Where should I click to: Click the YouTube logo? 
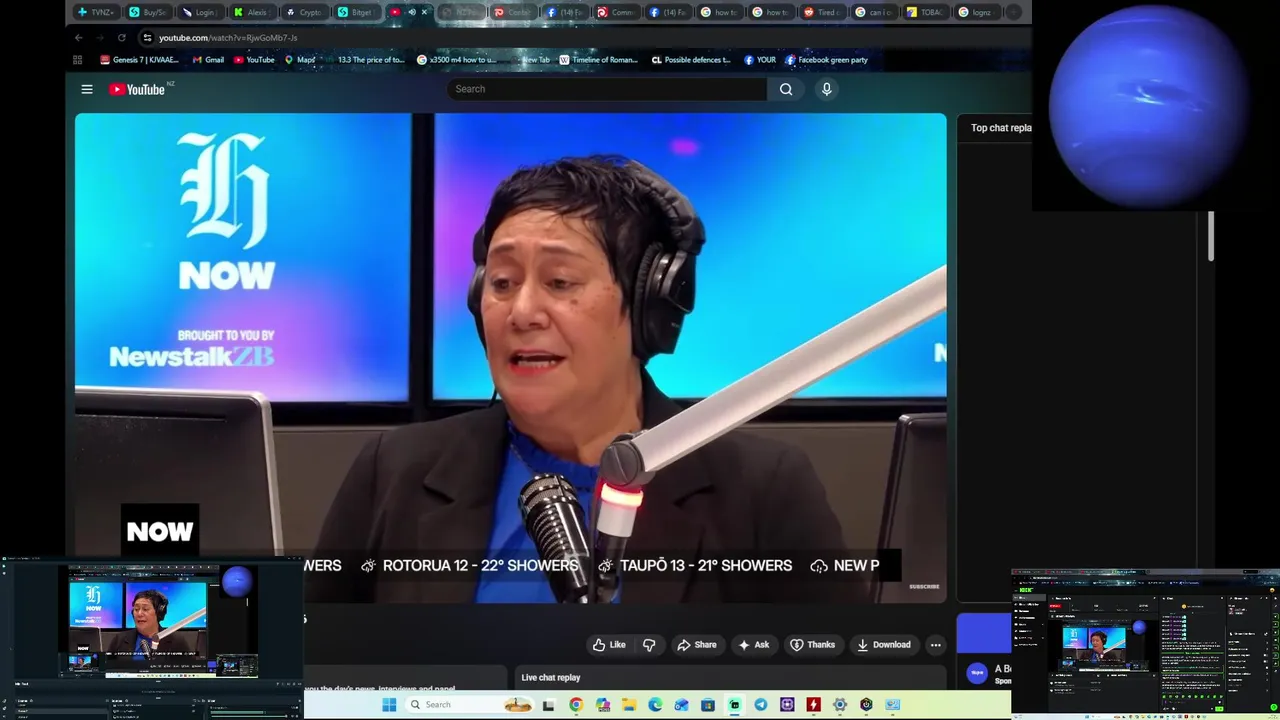137,89
